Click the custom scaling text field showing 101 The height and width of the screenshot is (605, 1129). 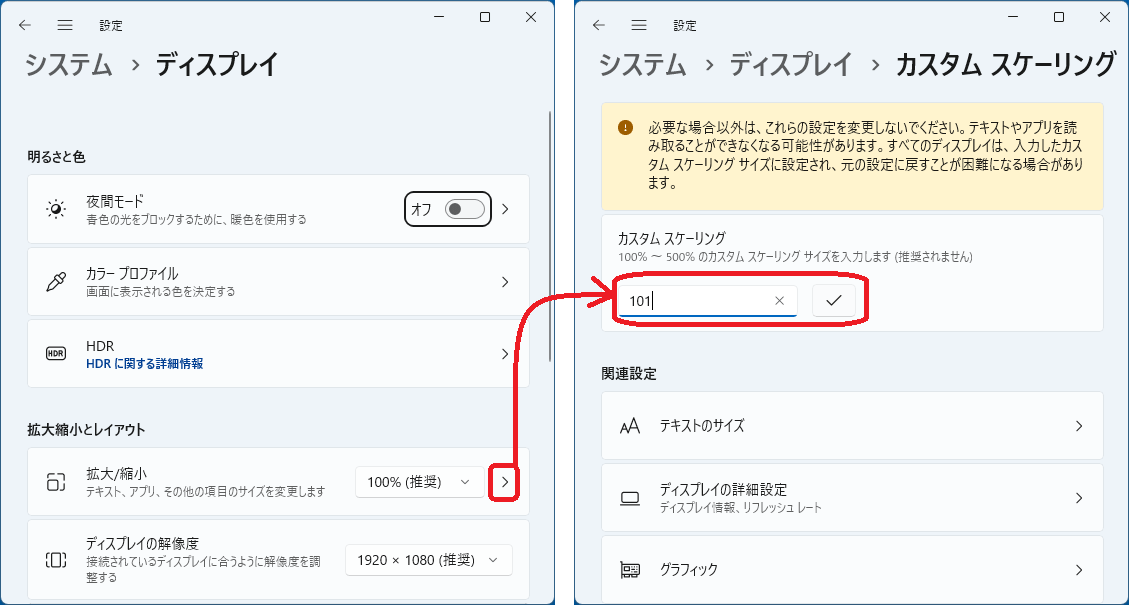tap(695, 300)
